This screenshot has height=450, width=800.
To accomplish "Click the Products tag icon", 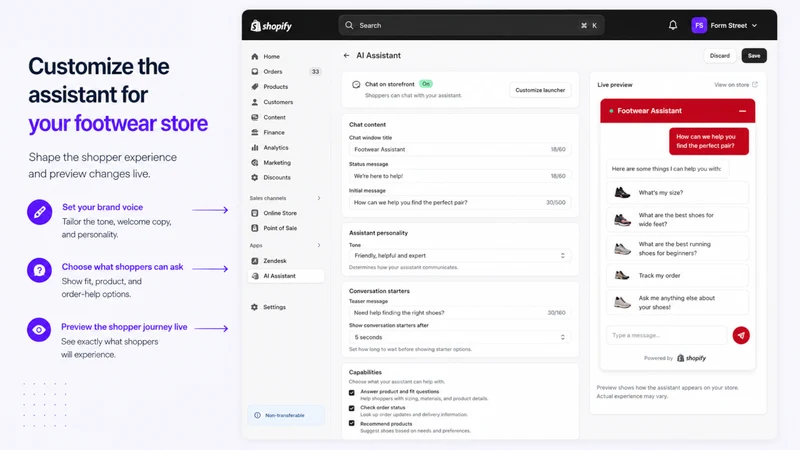I will pyautogui.click(x=255, y=87).
